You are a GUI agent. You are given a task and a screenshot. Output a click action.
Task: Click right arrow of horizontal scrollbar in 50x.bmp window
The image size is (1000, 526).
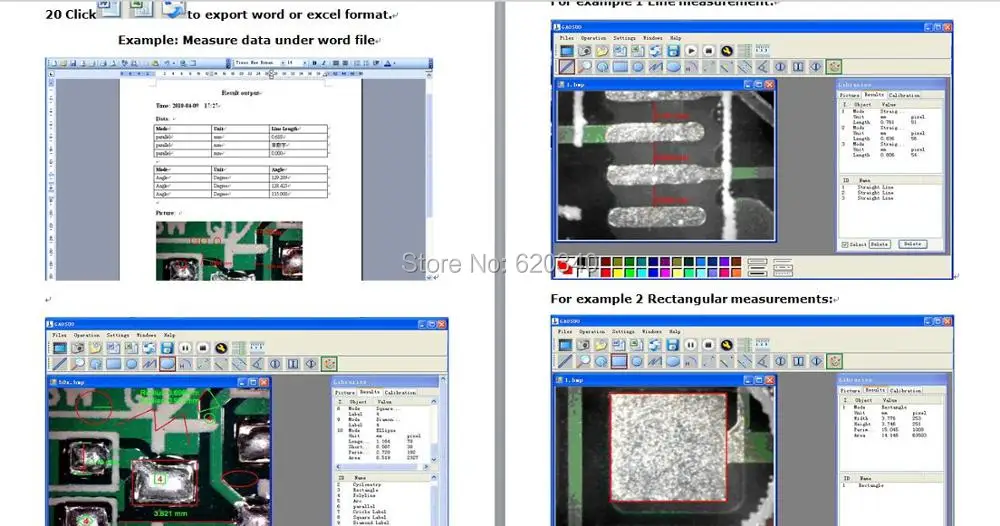[426, 467]
